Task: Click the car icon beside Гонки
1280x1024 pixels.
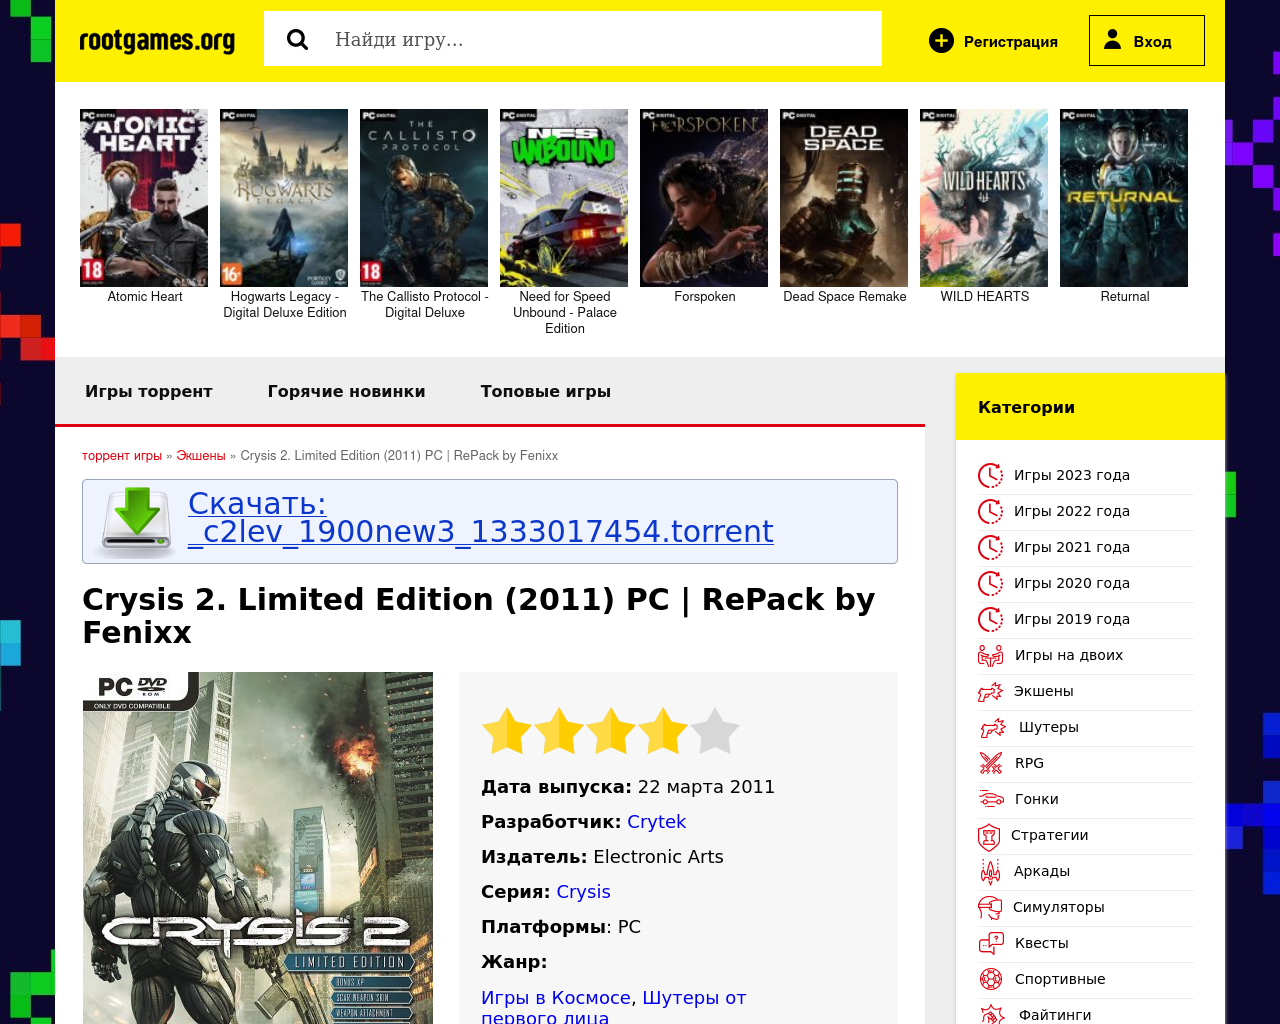Action: point(990,799)
